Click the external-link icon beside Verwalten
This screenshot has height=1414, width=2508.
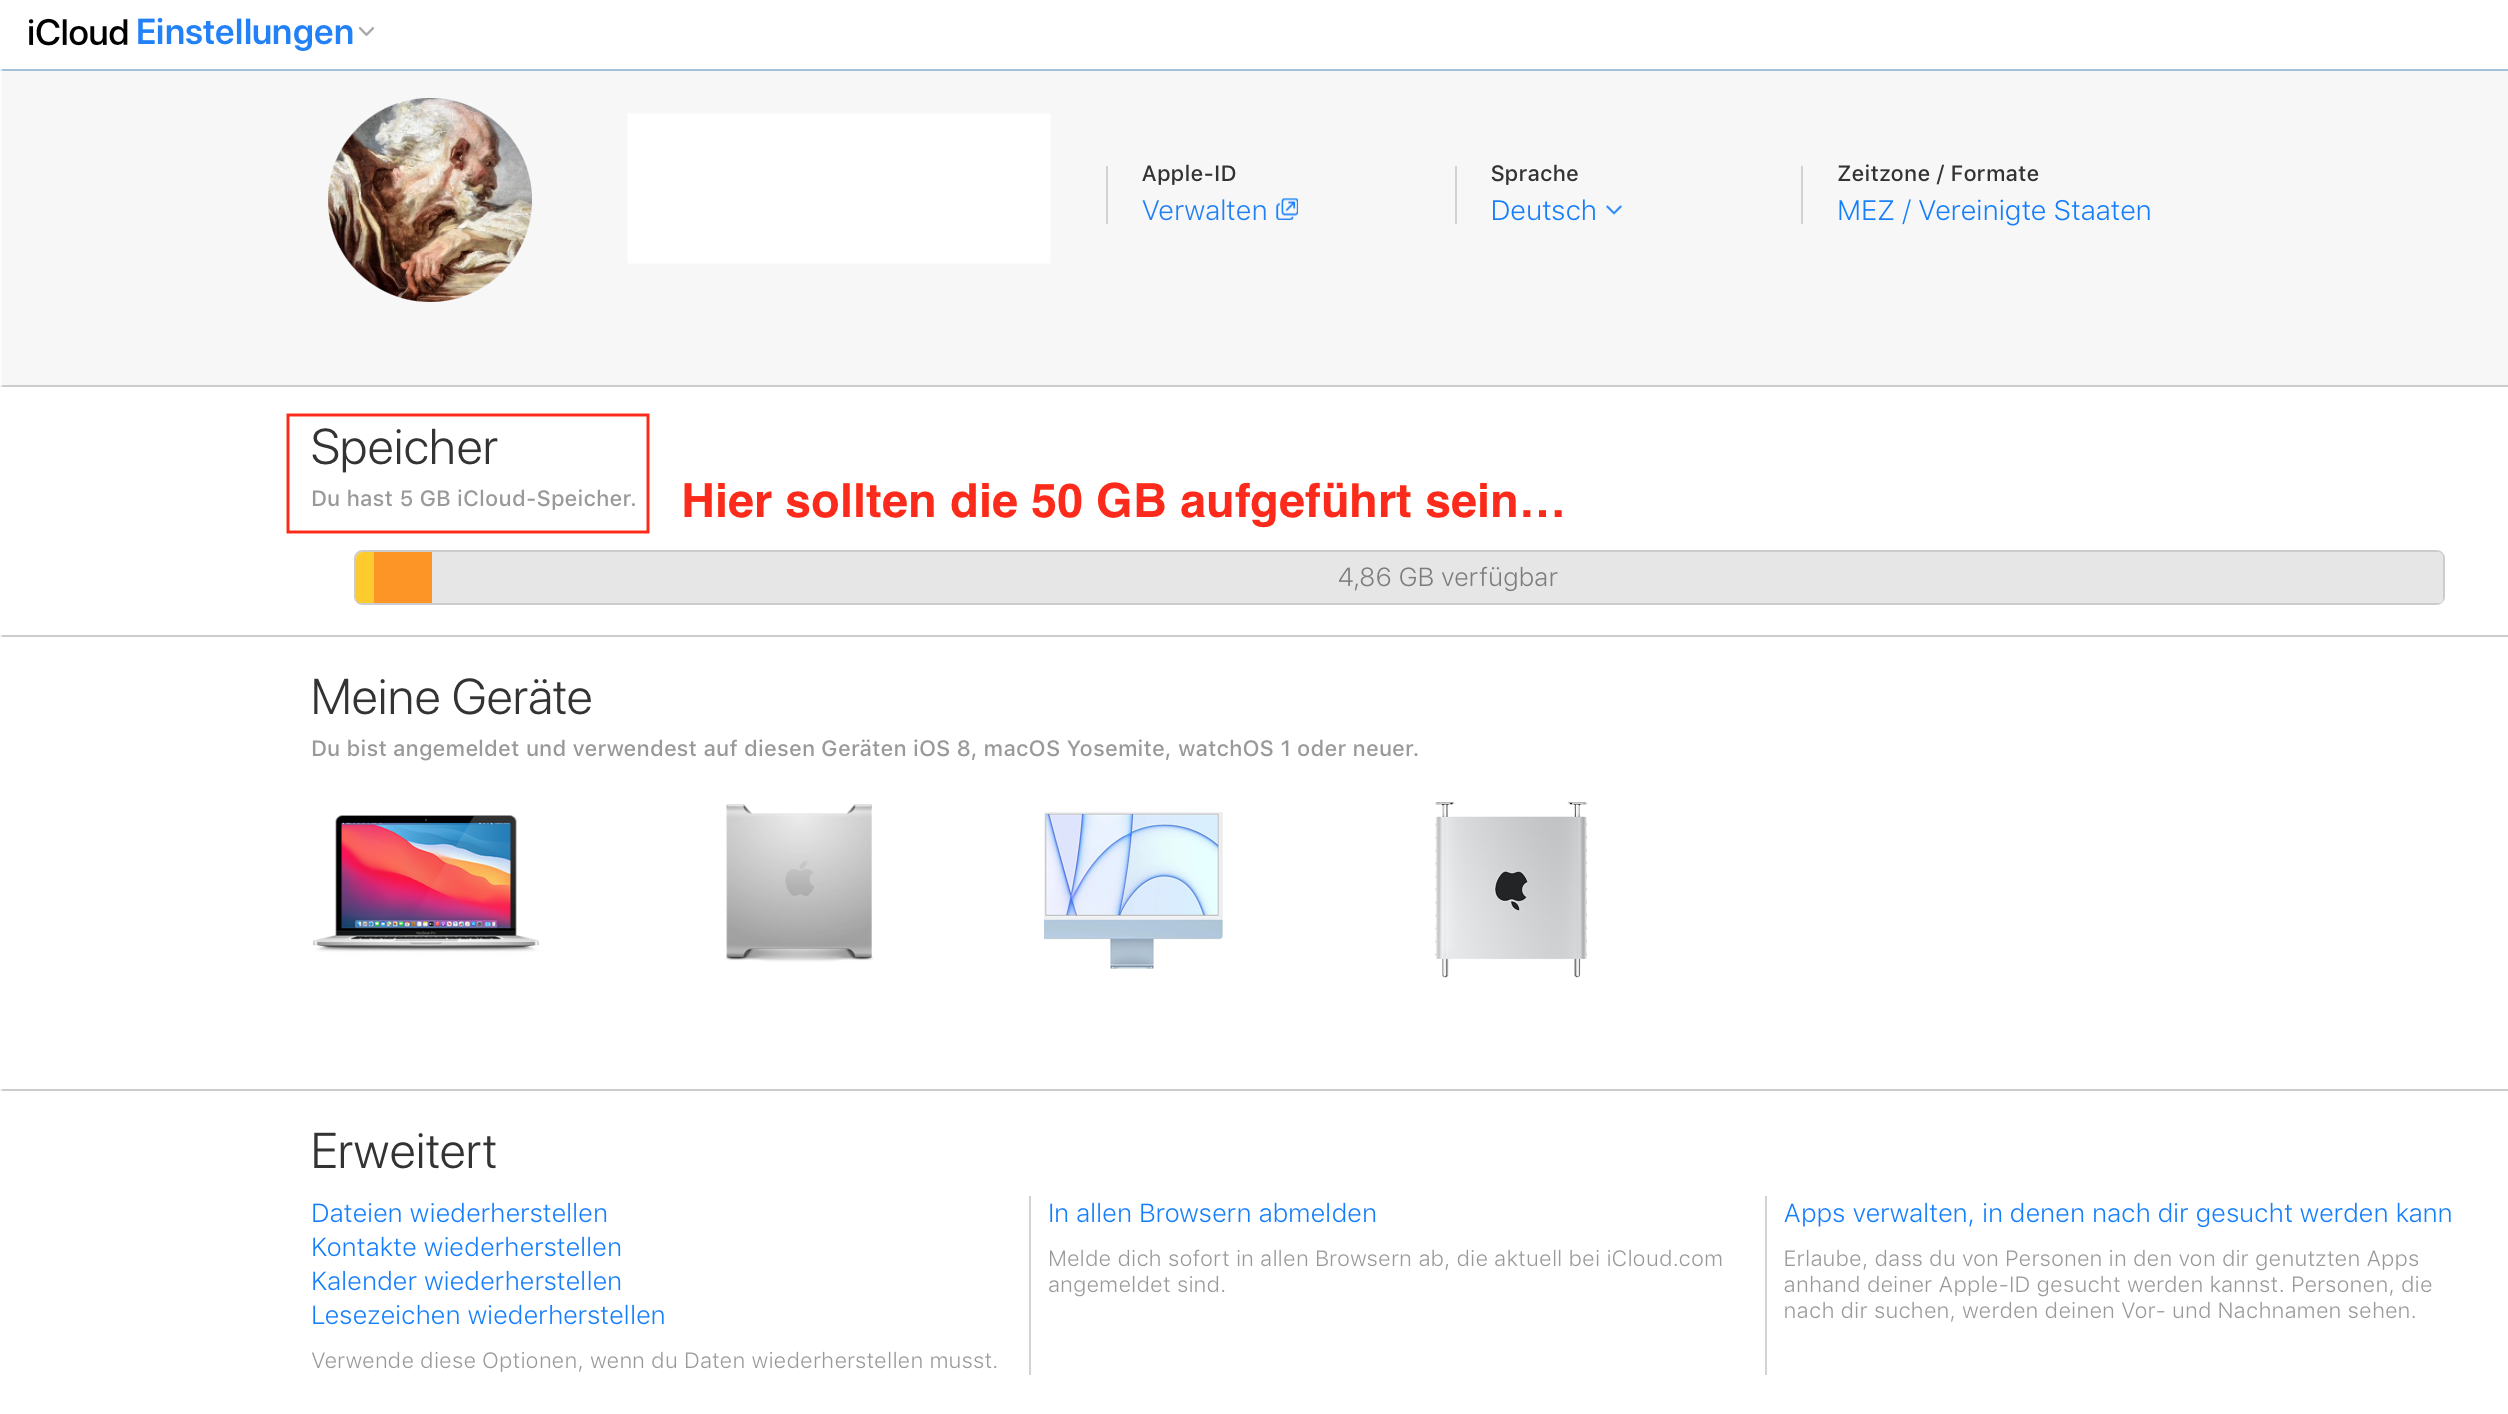[1287, 209]
